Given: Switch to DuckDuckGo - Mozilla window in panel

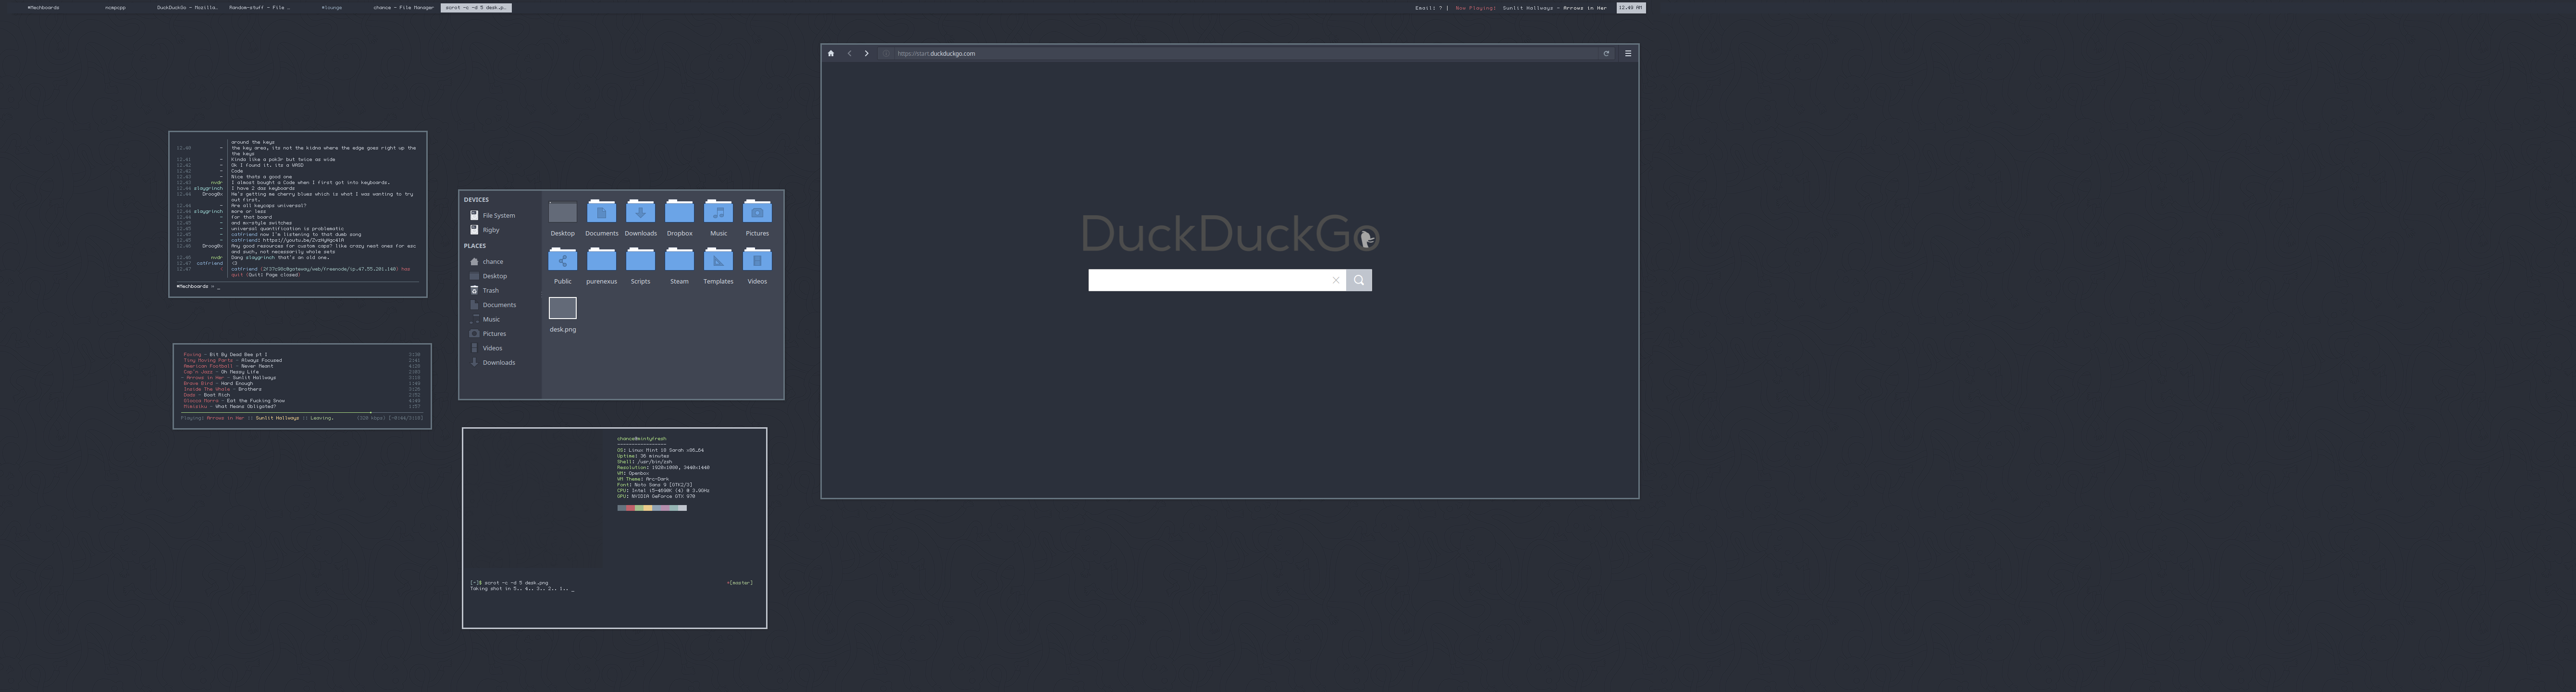Looking at the screenshot, I should pyautogui.click(x=187, y=8).
